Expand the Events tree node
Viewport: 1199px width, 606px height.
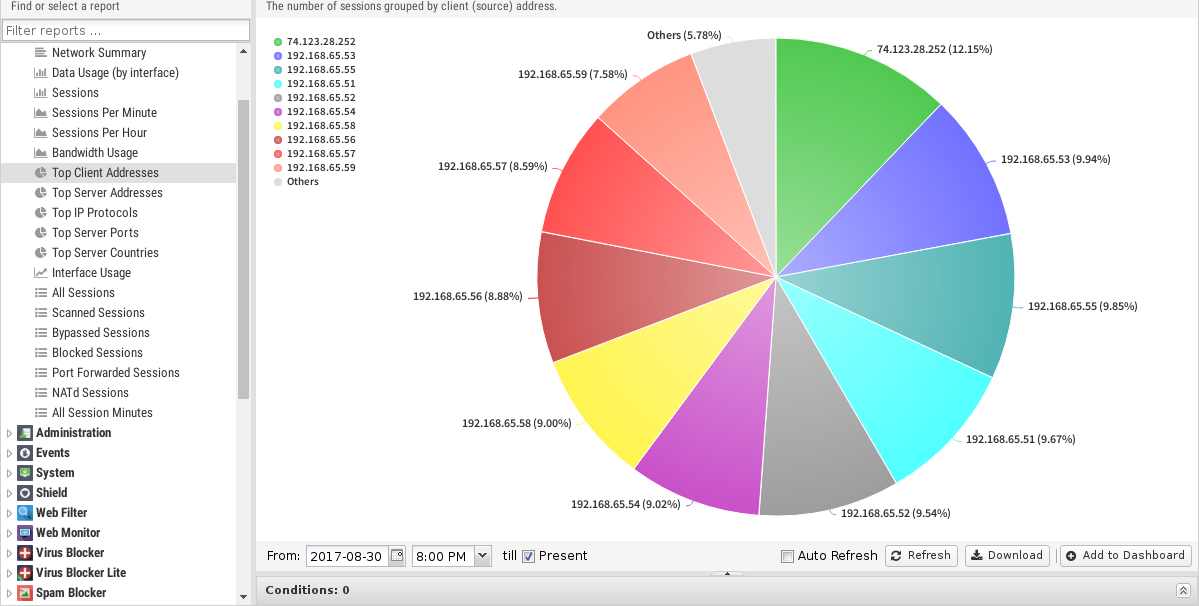10,453
